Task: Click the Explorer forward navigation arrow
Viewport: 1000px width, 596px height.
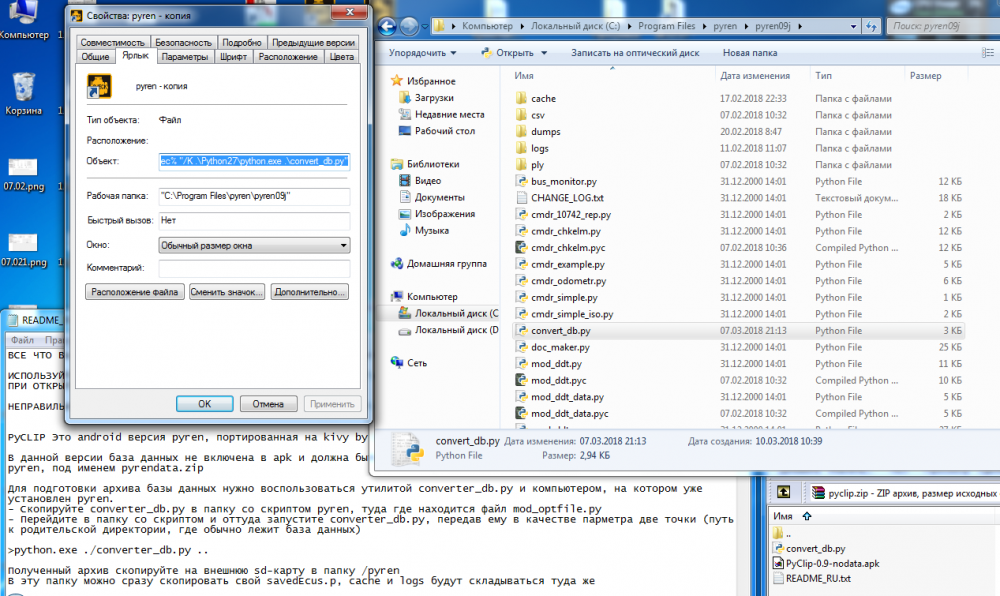Action: (409, 26)
